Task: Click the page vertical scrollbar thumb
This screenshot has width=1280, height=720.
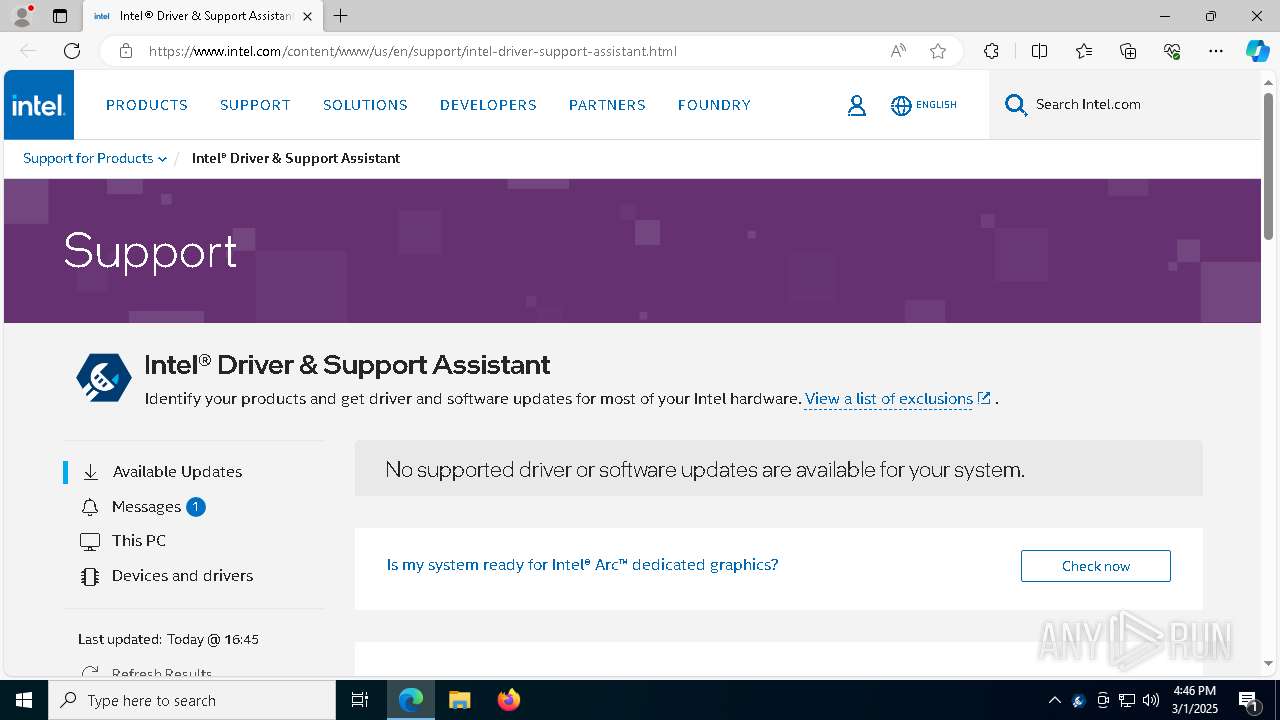Action: tap(1268, 165)
